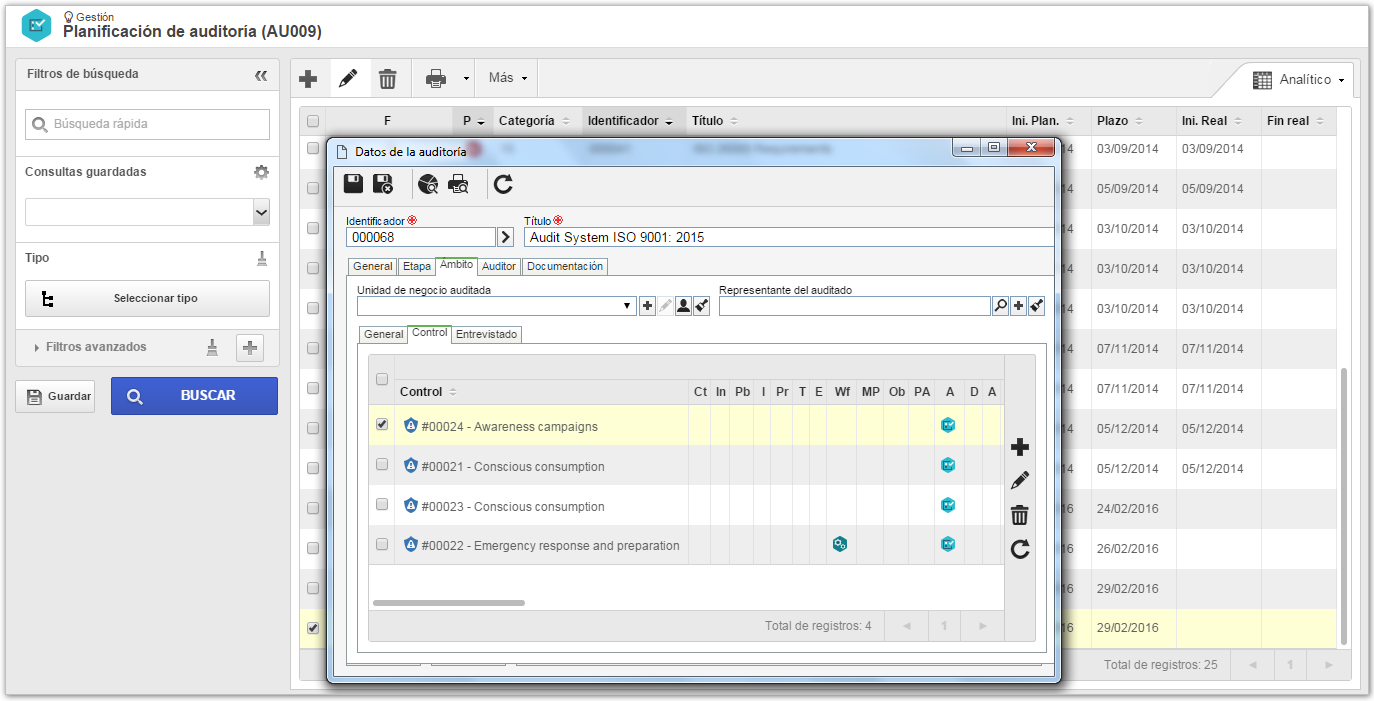This screenshot has height=701, width=1374.
Task: Click the save icon in audit dialog
Action: pos(353,183)
